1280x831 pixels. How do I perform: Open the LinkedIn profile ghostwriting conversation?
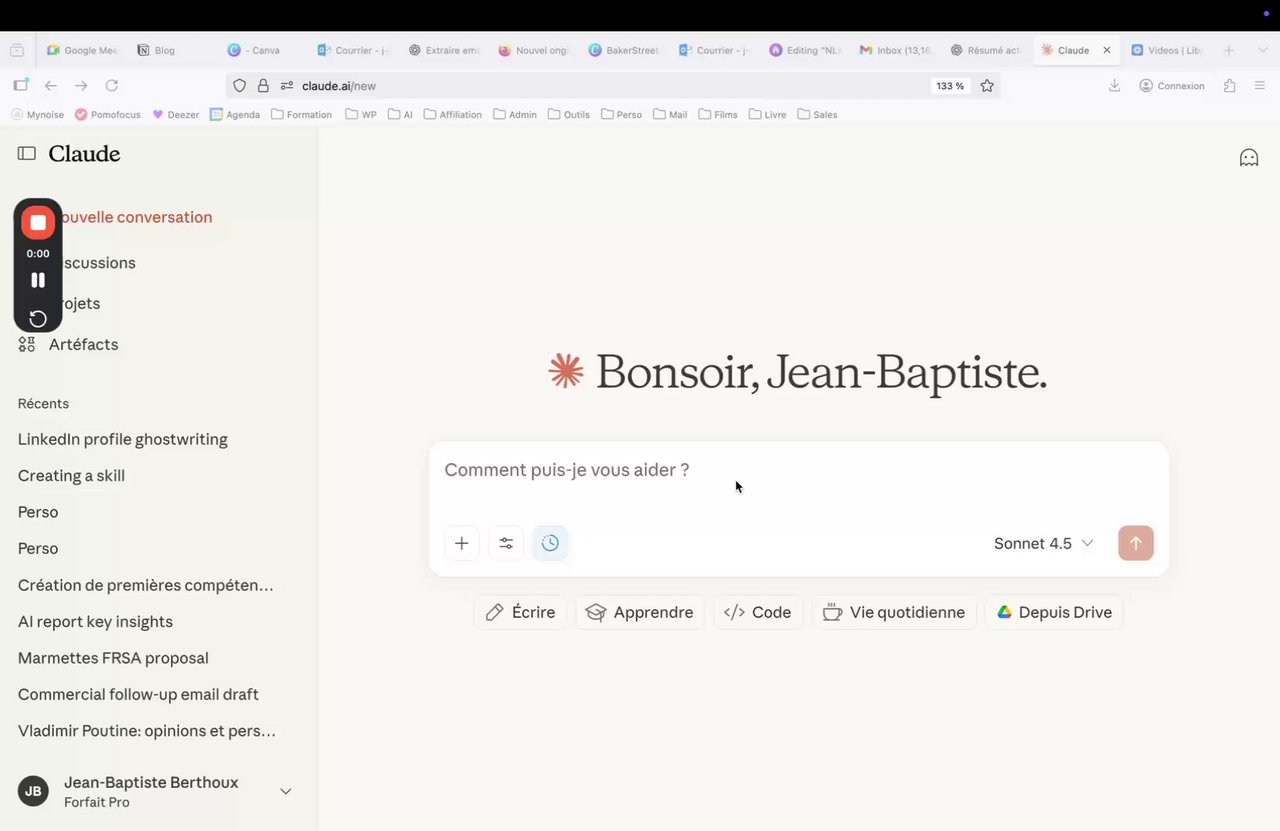[x=123, y=439]
